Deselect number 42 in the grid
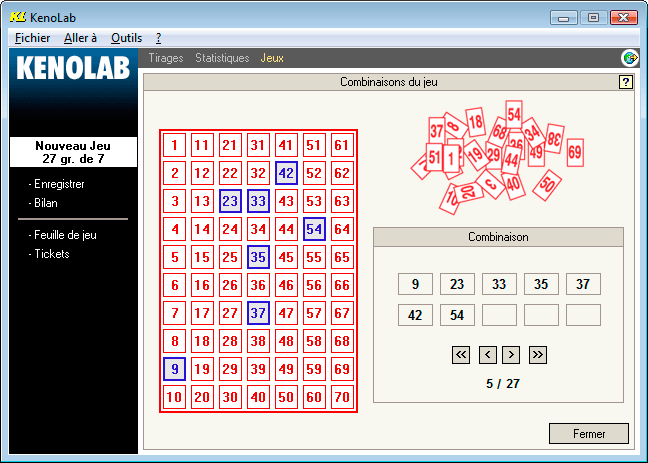 (x=286, y=173)
